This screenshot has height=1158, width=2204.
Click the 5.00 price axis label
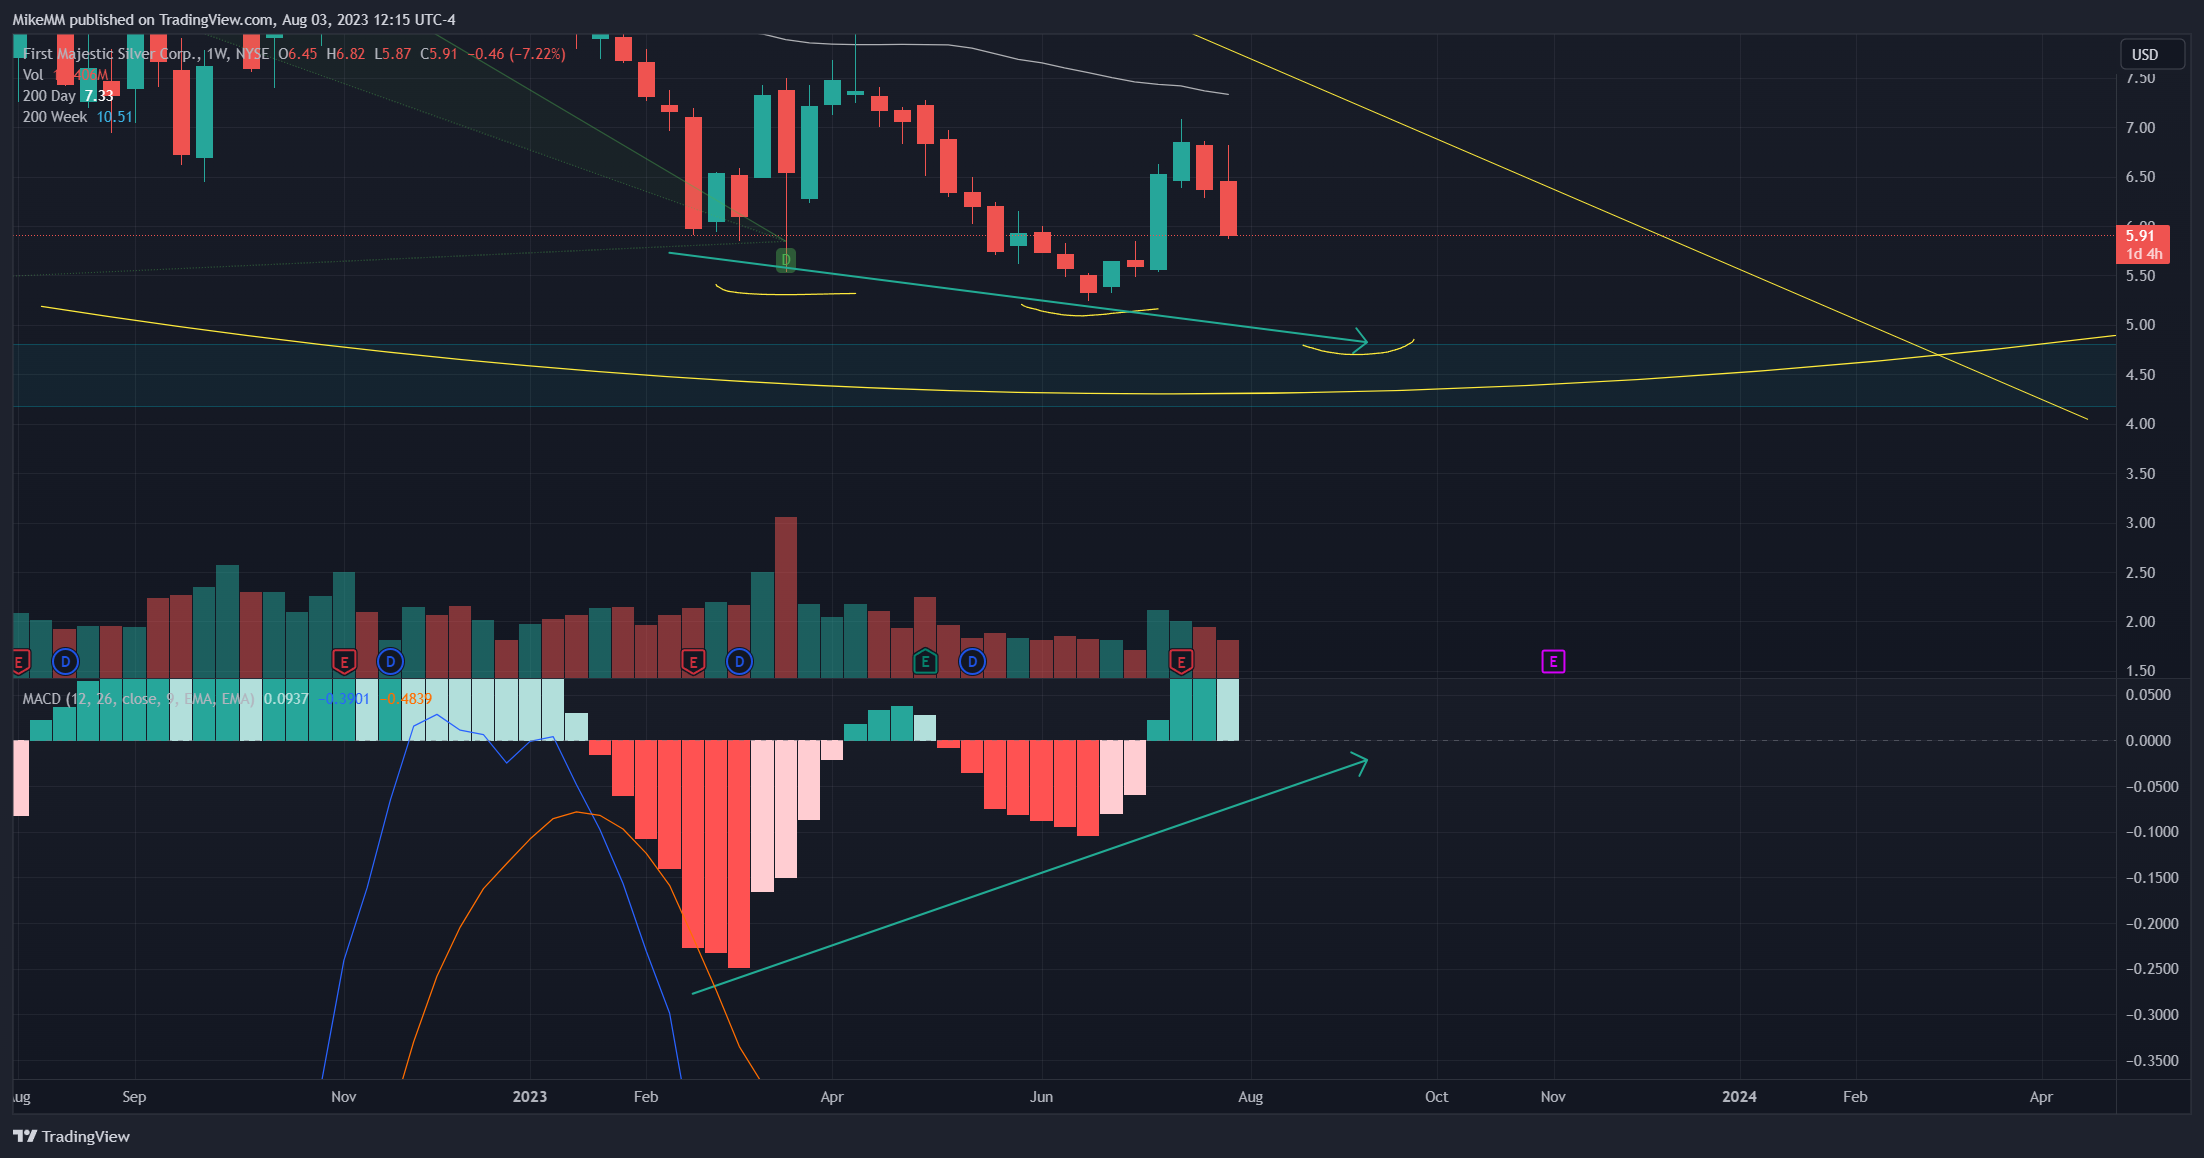click(2141, 325)
